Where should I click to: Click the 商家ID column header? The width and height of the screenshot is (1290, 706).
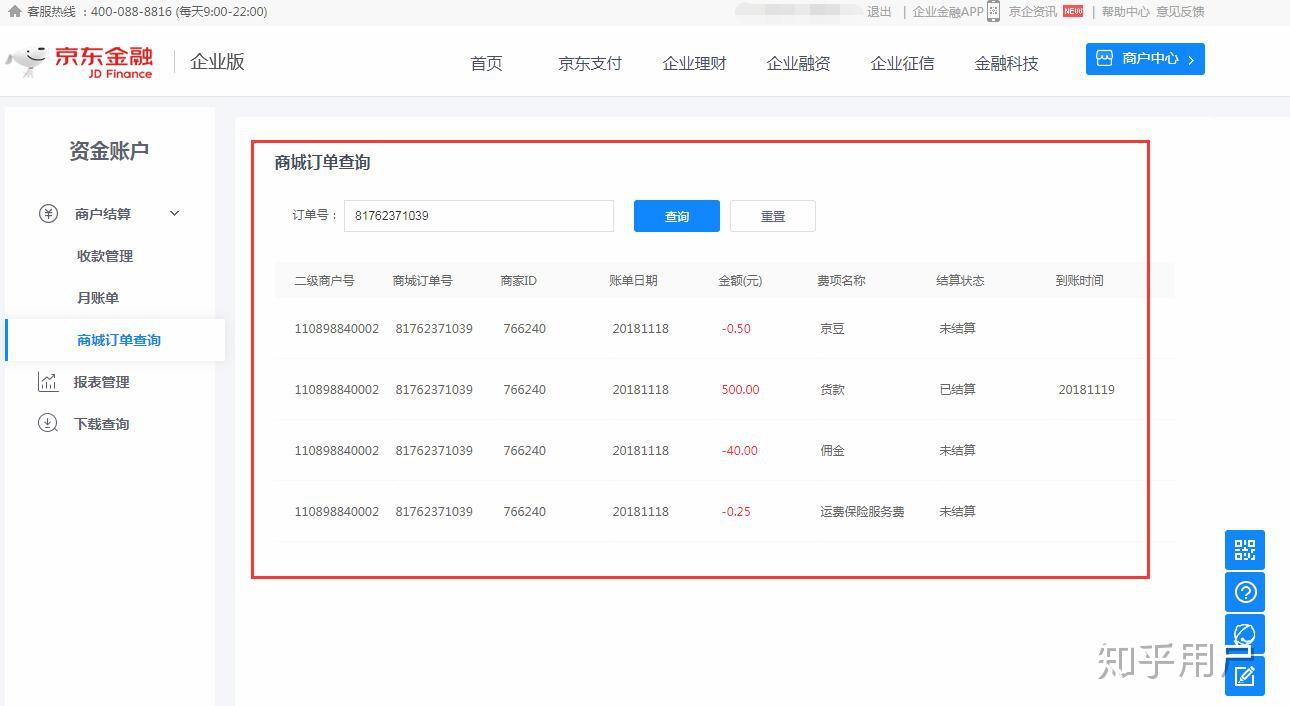pos(518,281)
